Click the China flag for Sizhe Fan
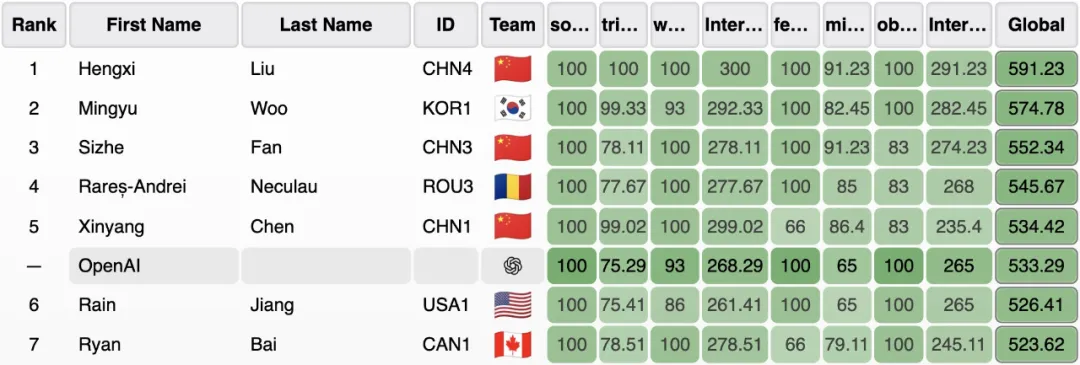This screenshot has width=1080, height=365. point(513,147)
